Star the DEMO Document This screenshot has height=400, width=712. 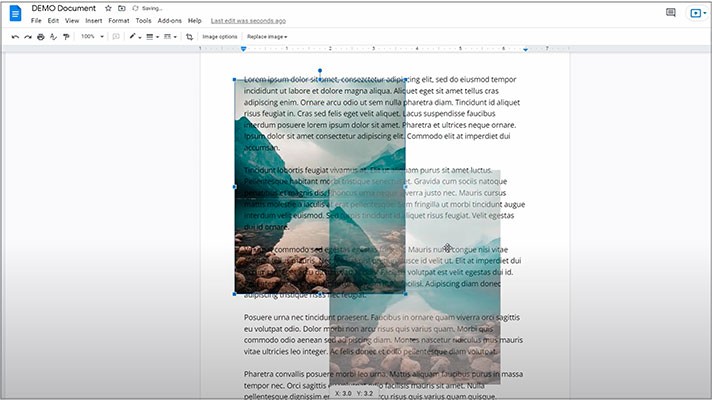click(x=108, y=8)
